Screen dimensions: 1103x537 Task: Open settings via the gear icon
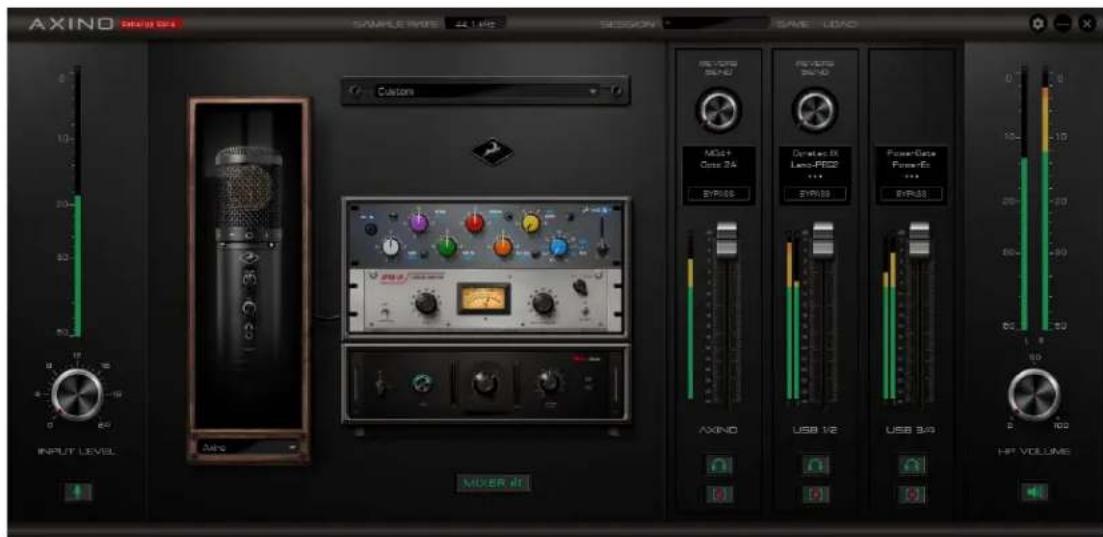(1038, 23)
